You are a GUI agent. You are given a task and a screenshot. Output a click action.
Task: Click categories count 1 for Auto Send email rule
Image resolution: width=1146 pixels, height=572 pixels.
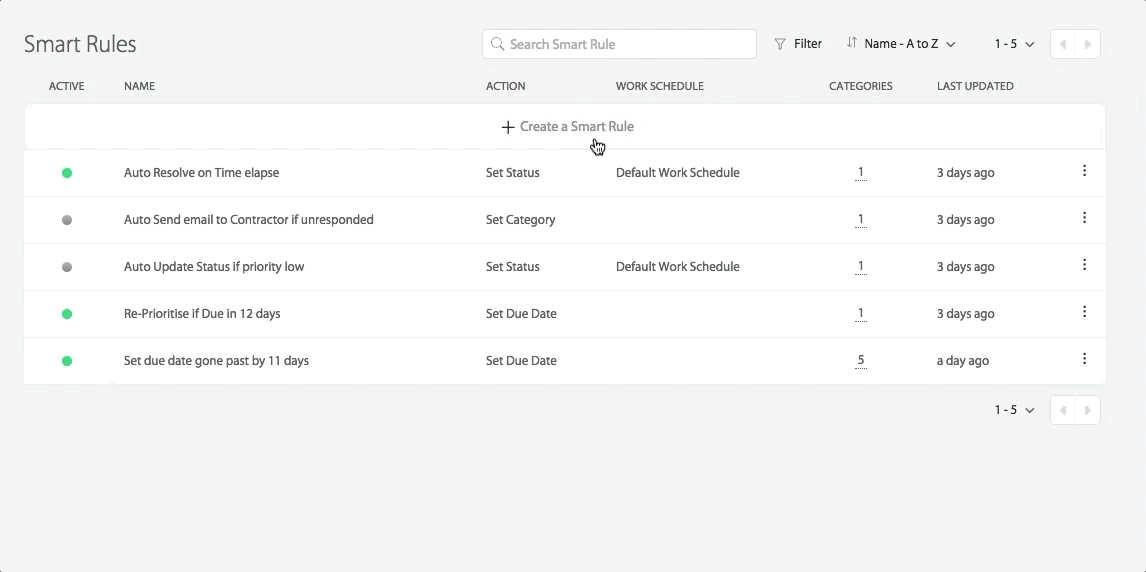coord(861,219)
